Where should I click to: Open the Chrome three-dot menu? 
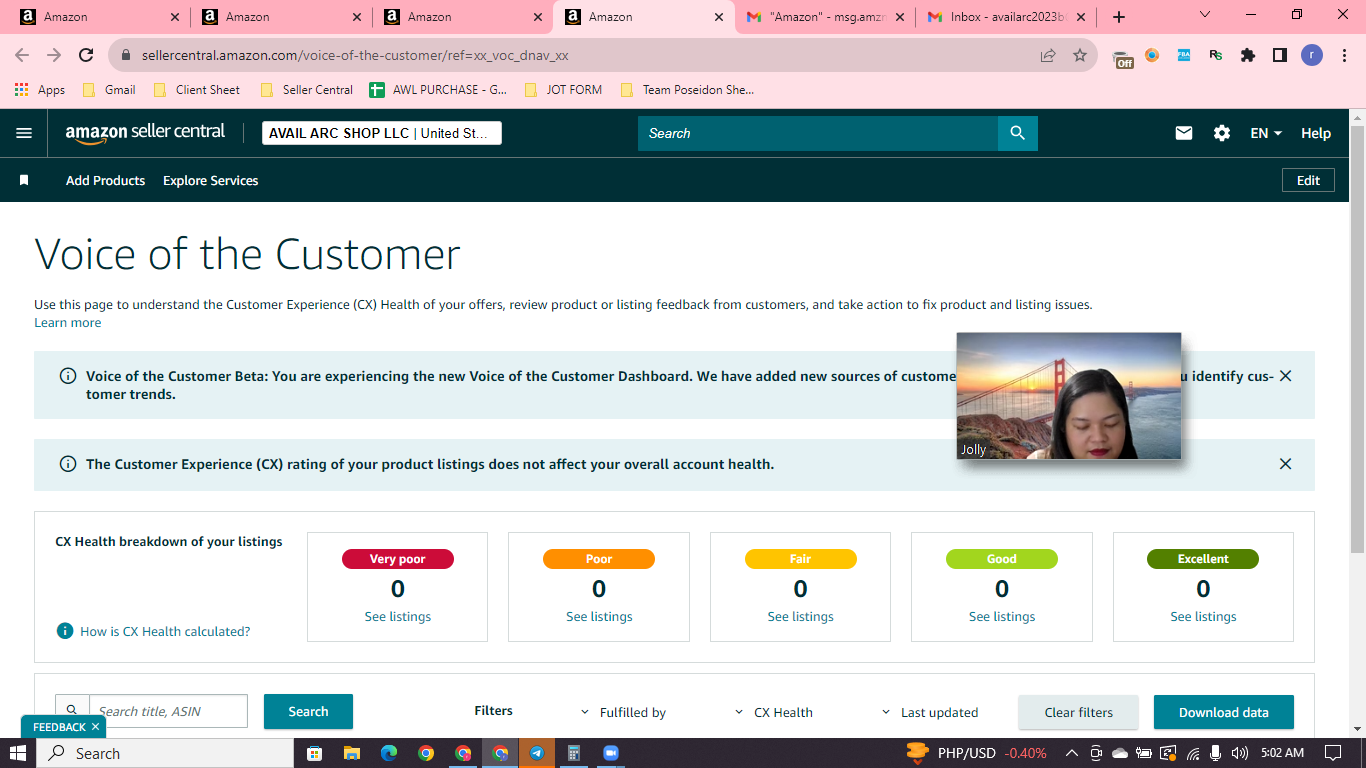pos(1344,56)
